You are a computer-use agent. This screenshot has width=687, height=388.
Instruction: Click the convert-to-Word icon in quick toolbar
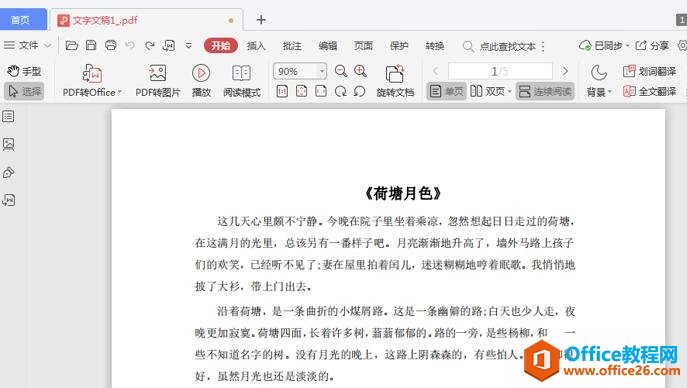click(x=169, y=46)
